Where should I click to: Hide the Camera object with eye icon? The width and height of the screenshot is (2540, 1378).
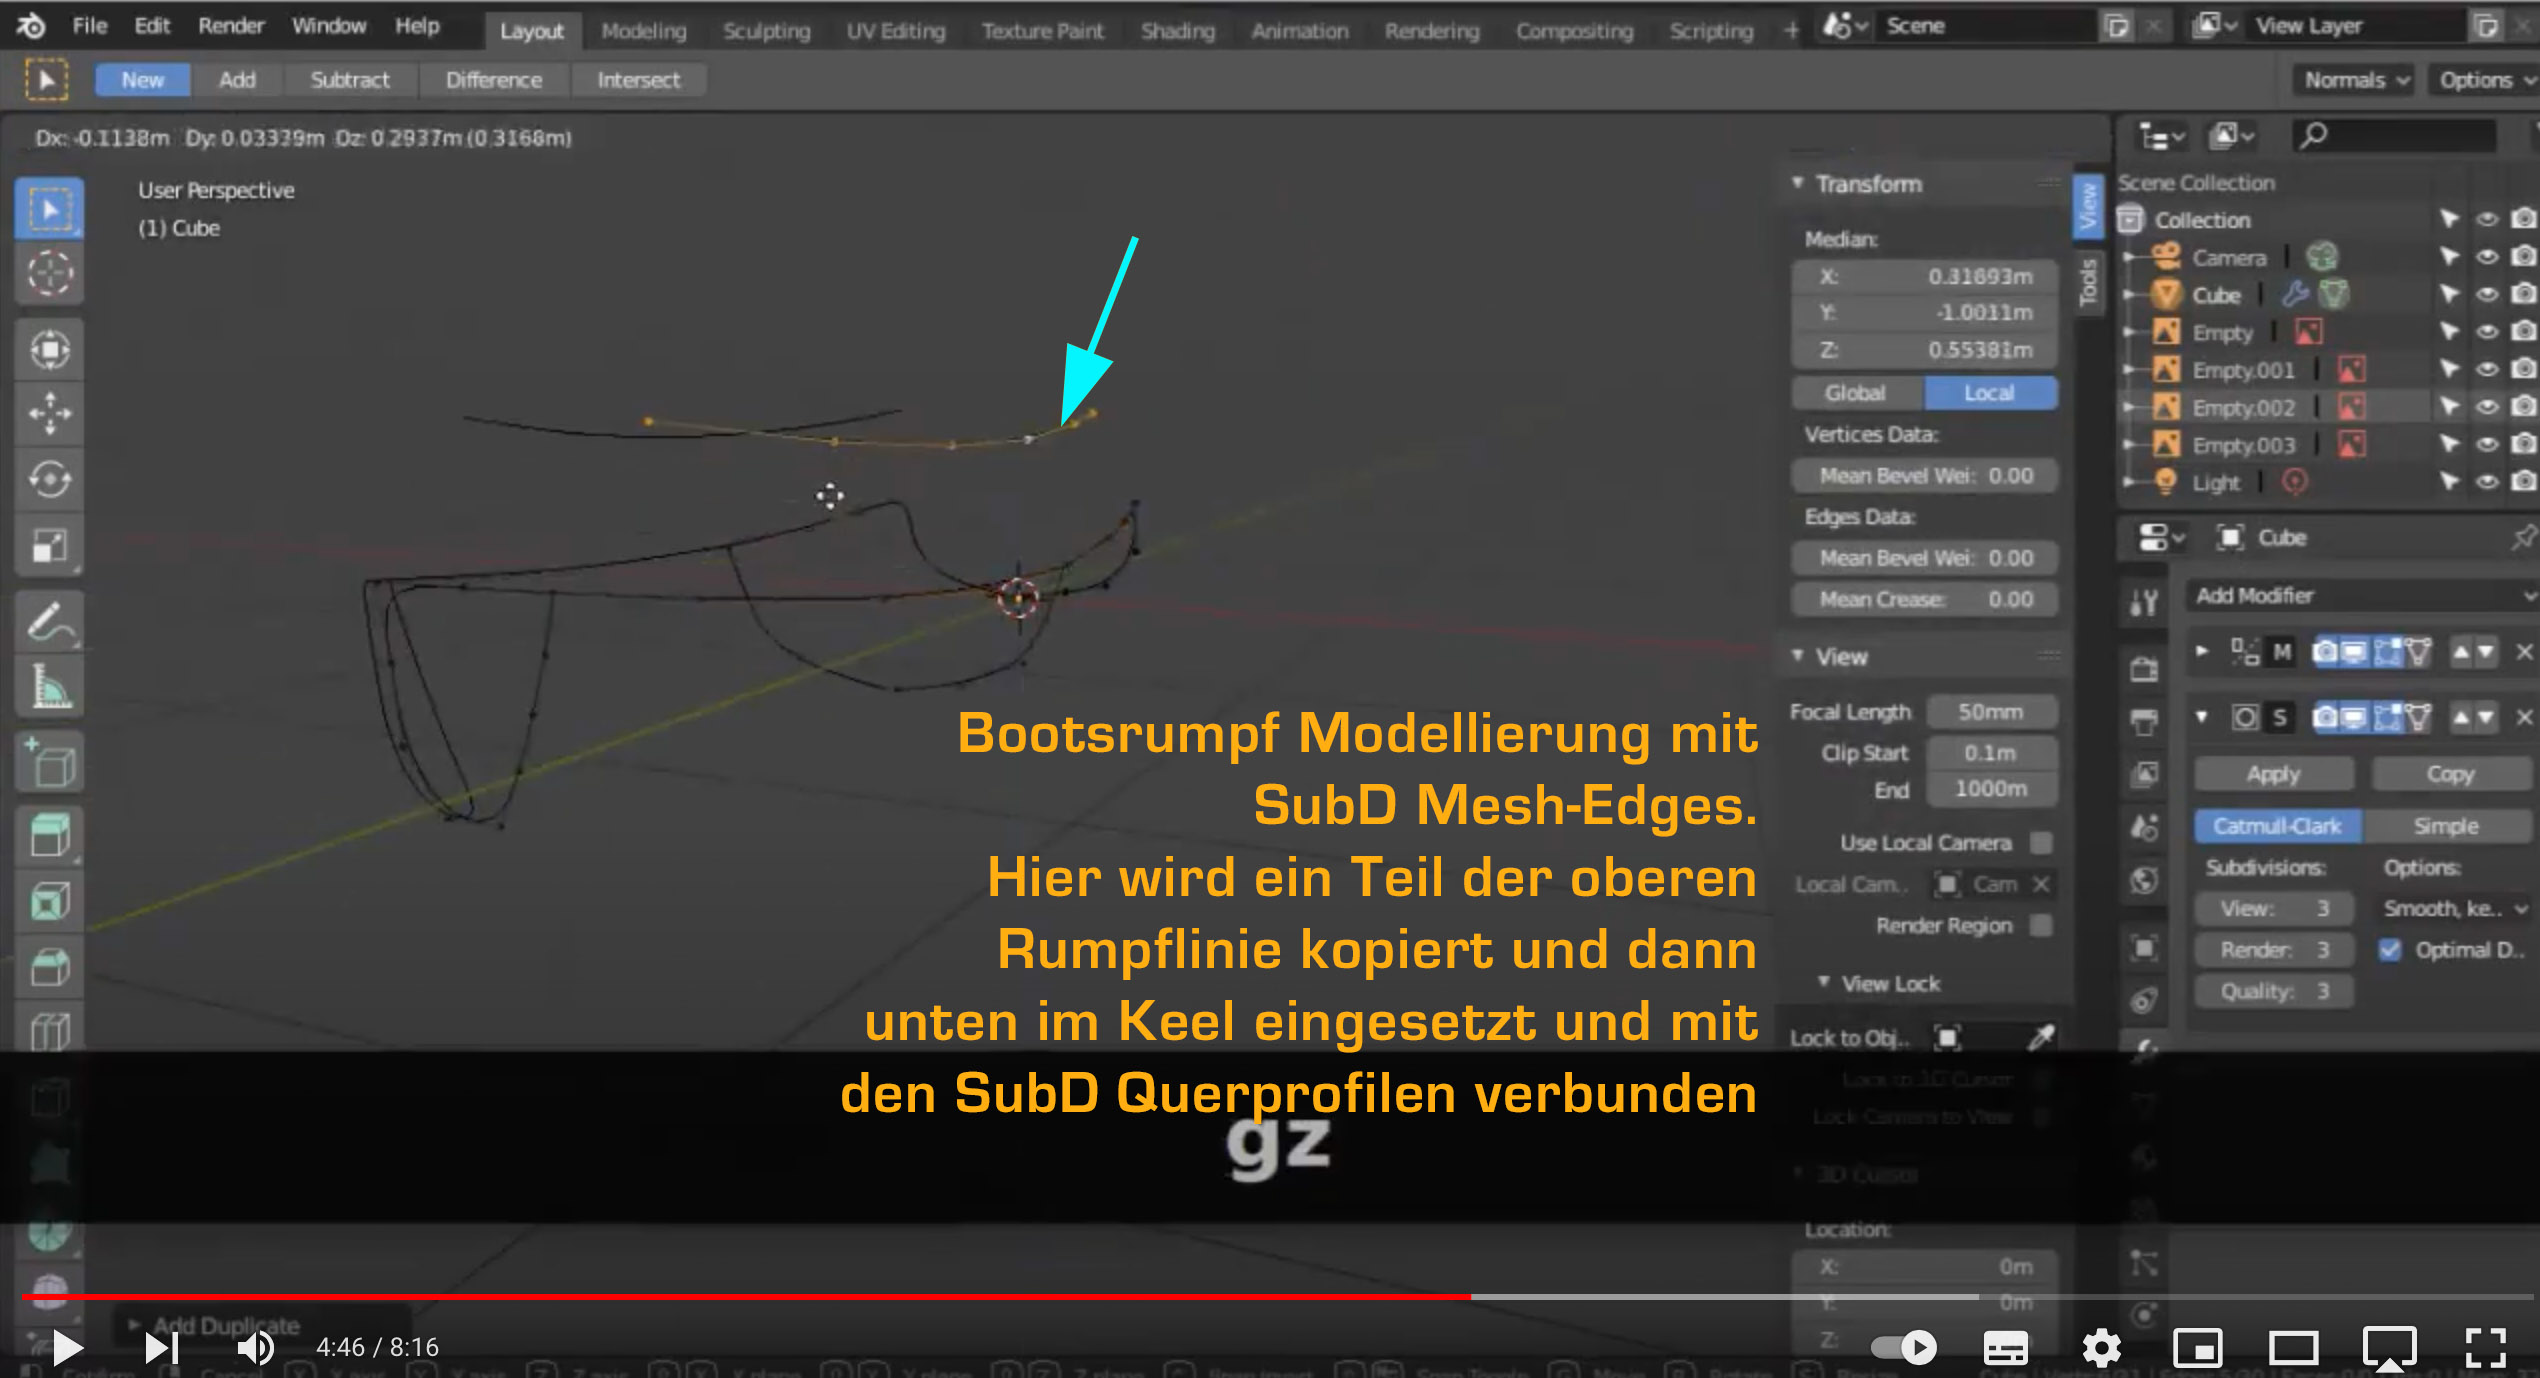point(2487,257)
